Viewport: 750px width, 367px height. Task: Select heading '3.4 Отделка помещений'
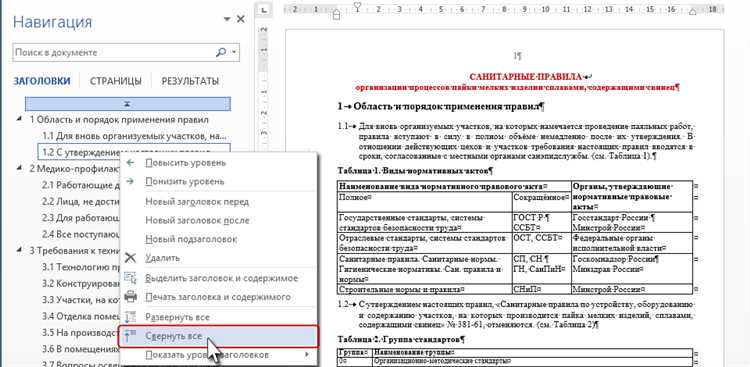(80, 316)
